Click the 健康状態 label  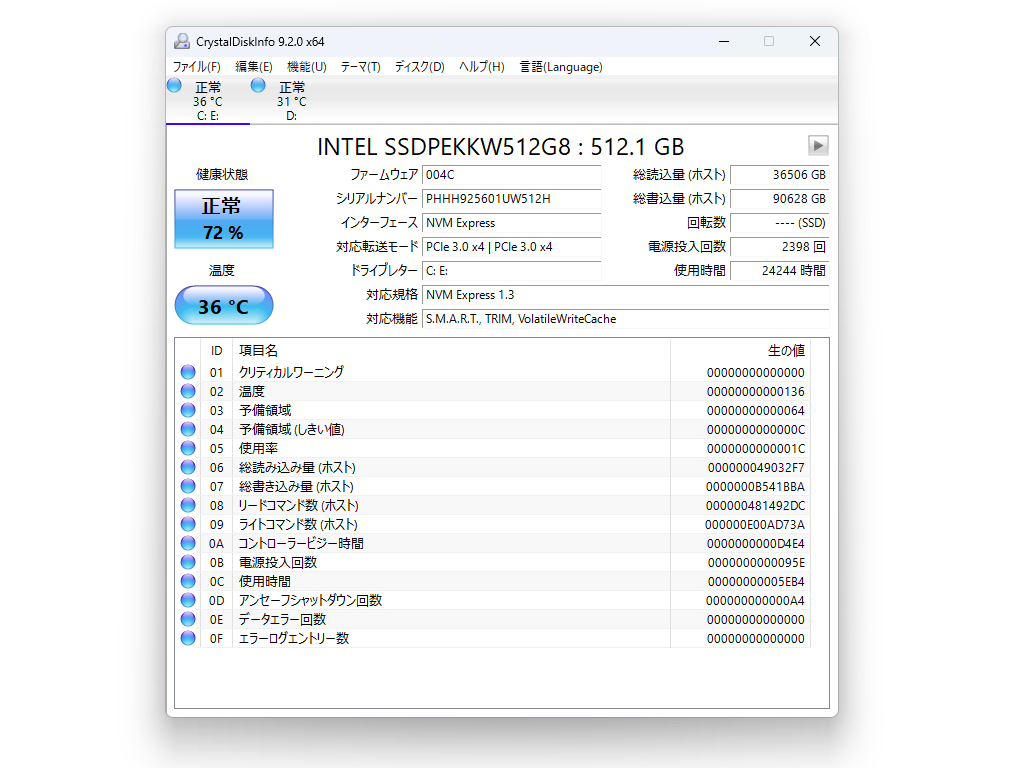(x=222, y=174)
